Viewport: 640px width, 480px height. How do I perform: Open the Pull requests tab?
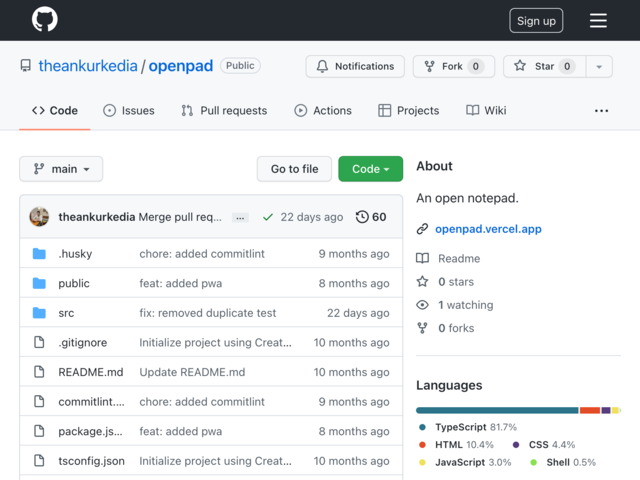(224, 111)
